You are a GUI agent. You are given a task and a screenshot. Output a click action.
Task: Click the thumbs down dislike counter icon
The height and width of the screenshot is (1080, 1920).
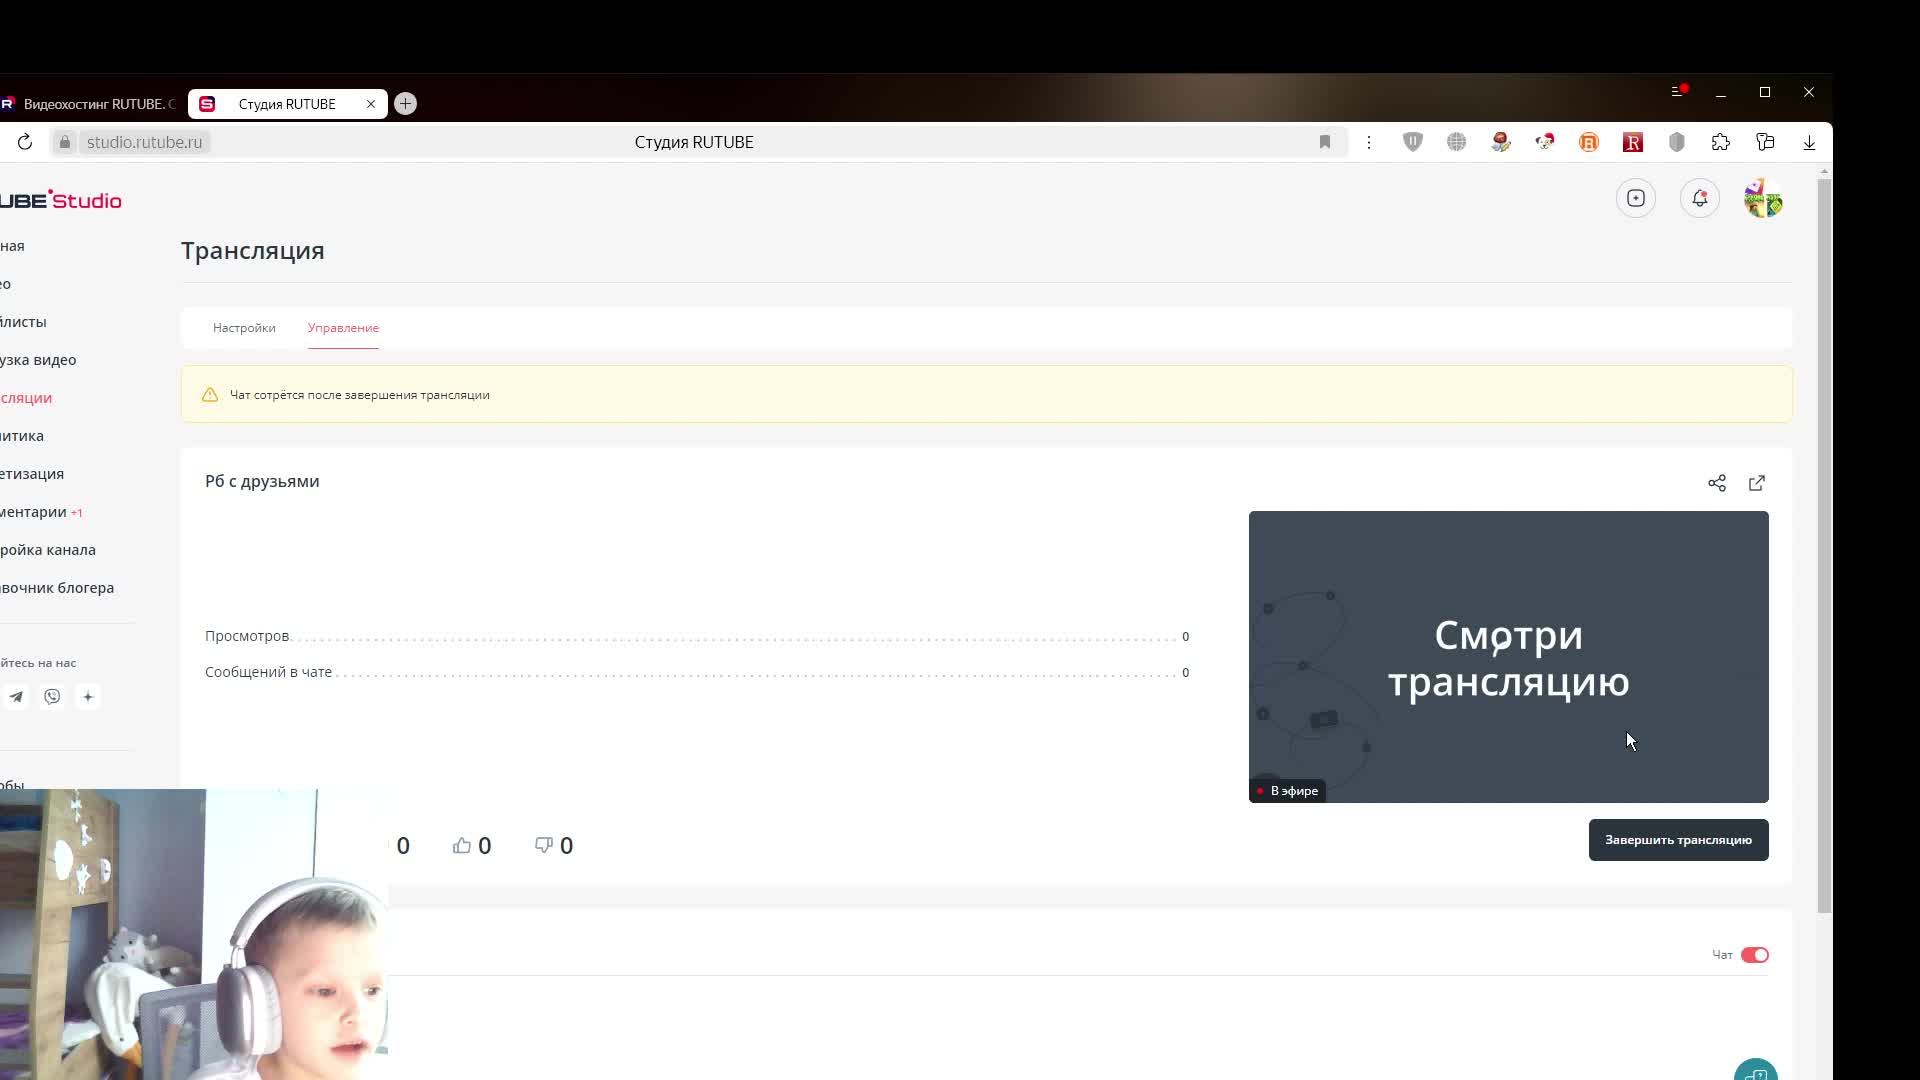click(x=544, y=845)
